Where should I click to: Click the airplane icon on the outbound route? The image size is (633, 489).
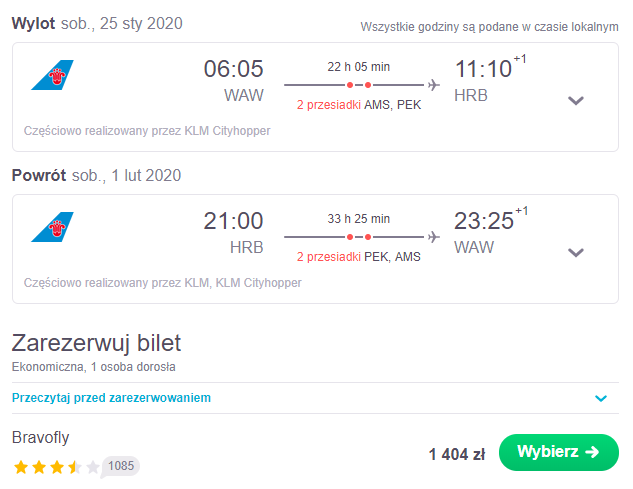(x=434, y=85)
